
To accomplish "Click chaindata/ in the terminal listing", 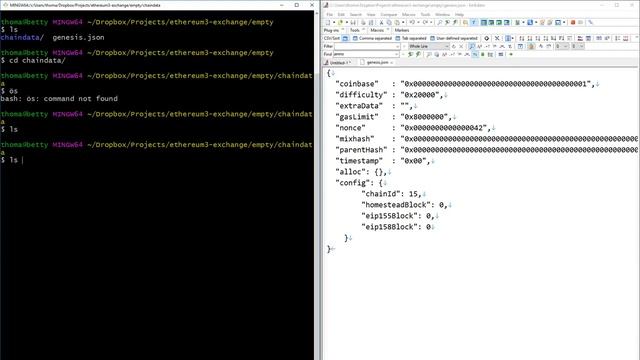I will coord(22,38).
